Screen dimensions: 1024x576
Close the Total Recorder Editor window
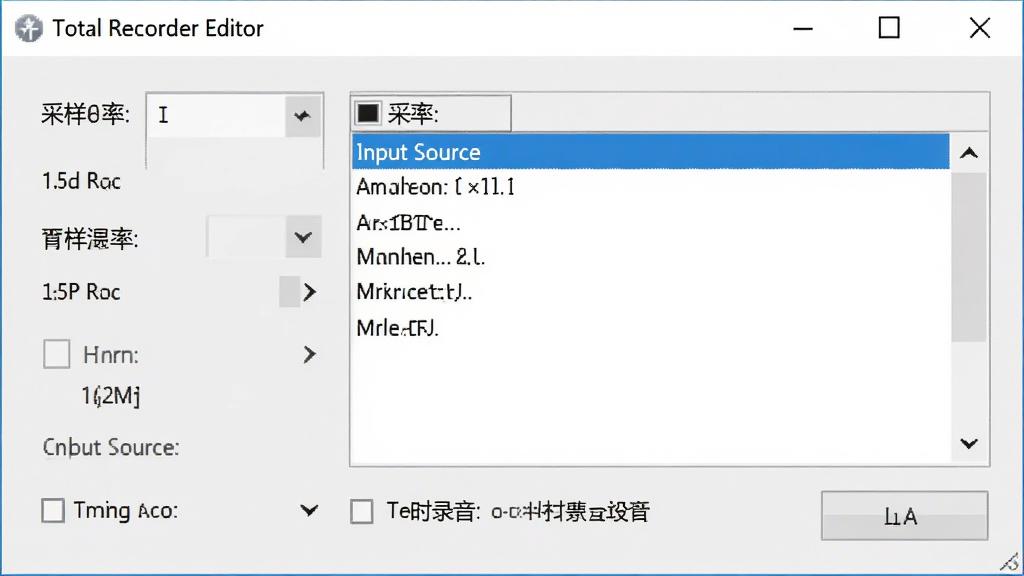click(x=980, y=29)
